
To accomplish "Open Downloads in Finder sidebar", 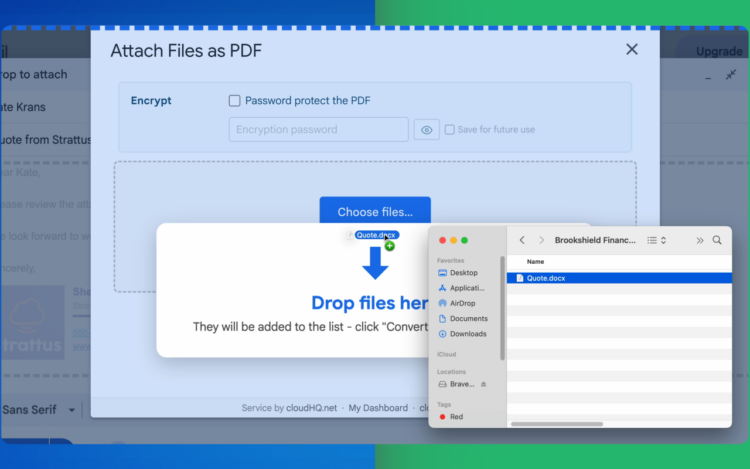I will [462, 334].
